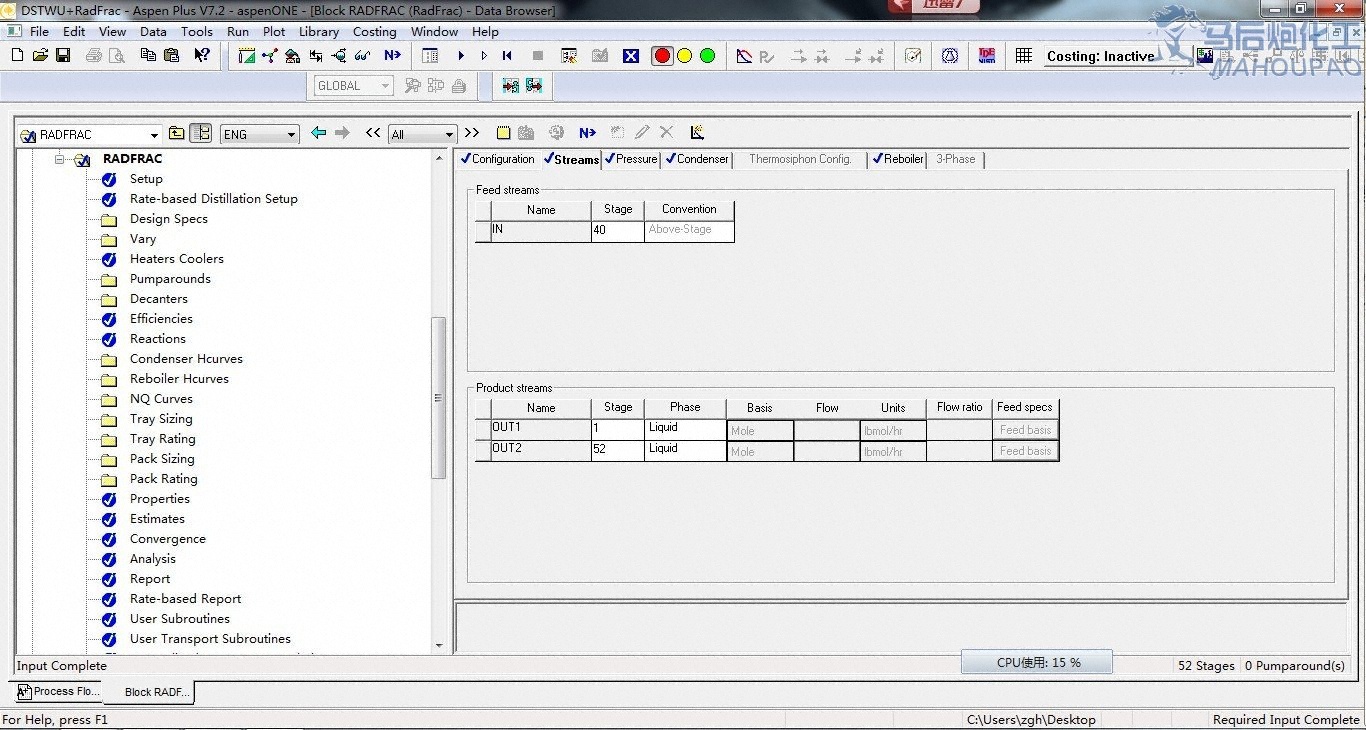Click the top toolbar Next (N>) button
The image size is (1366, 730).
tap(392, 56)
